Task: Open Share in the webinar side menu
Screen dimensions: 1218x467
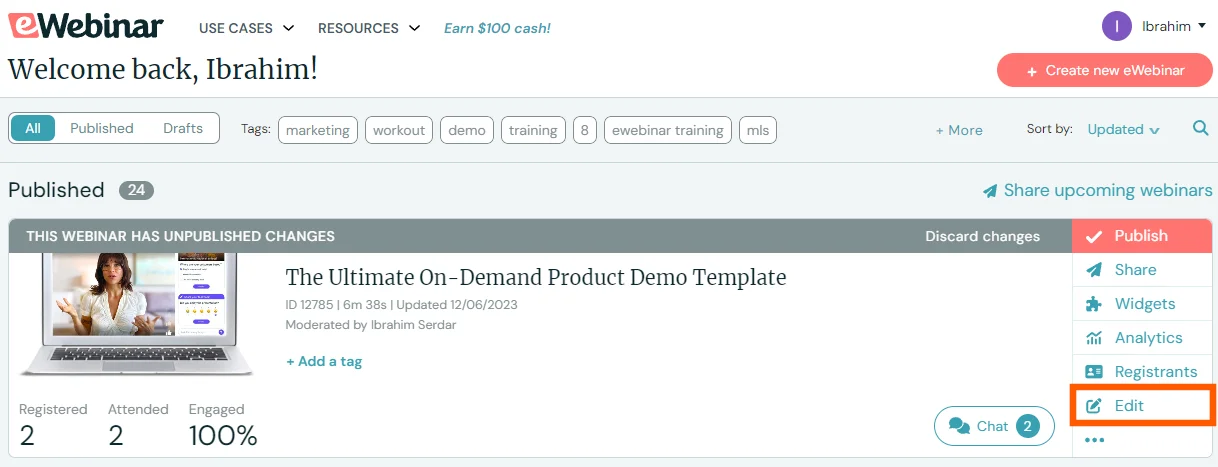Action: click(1142, 270)
